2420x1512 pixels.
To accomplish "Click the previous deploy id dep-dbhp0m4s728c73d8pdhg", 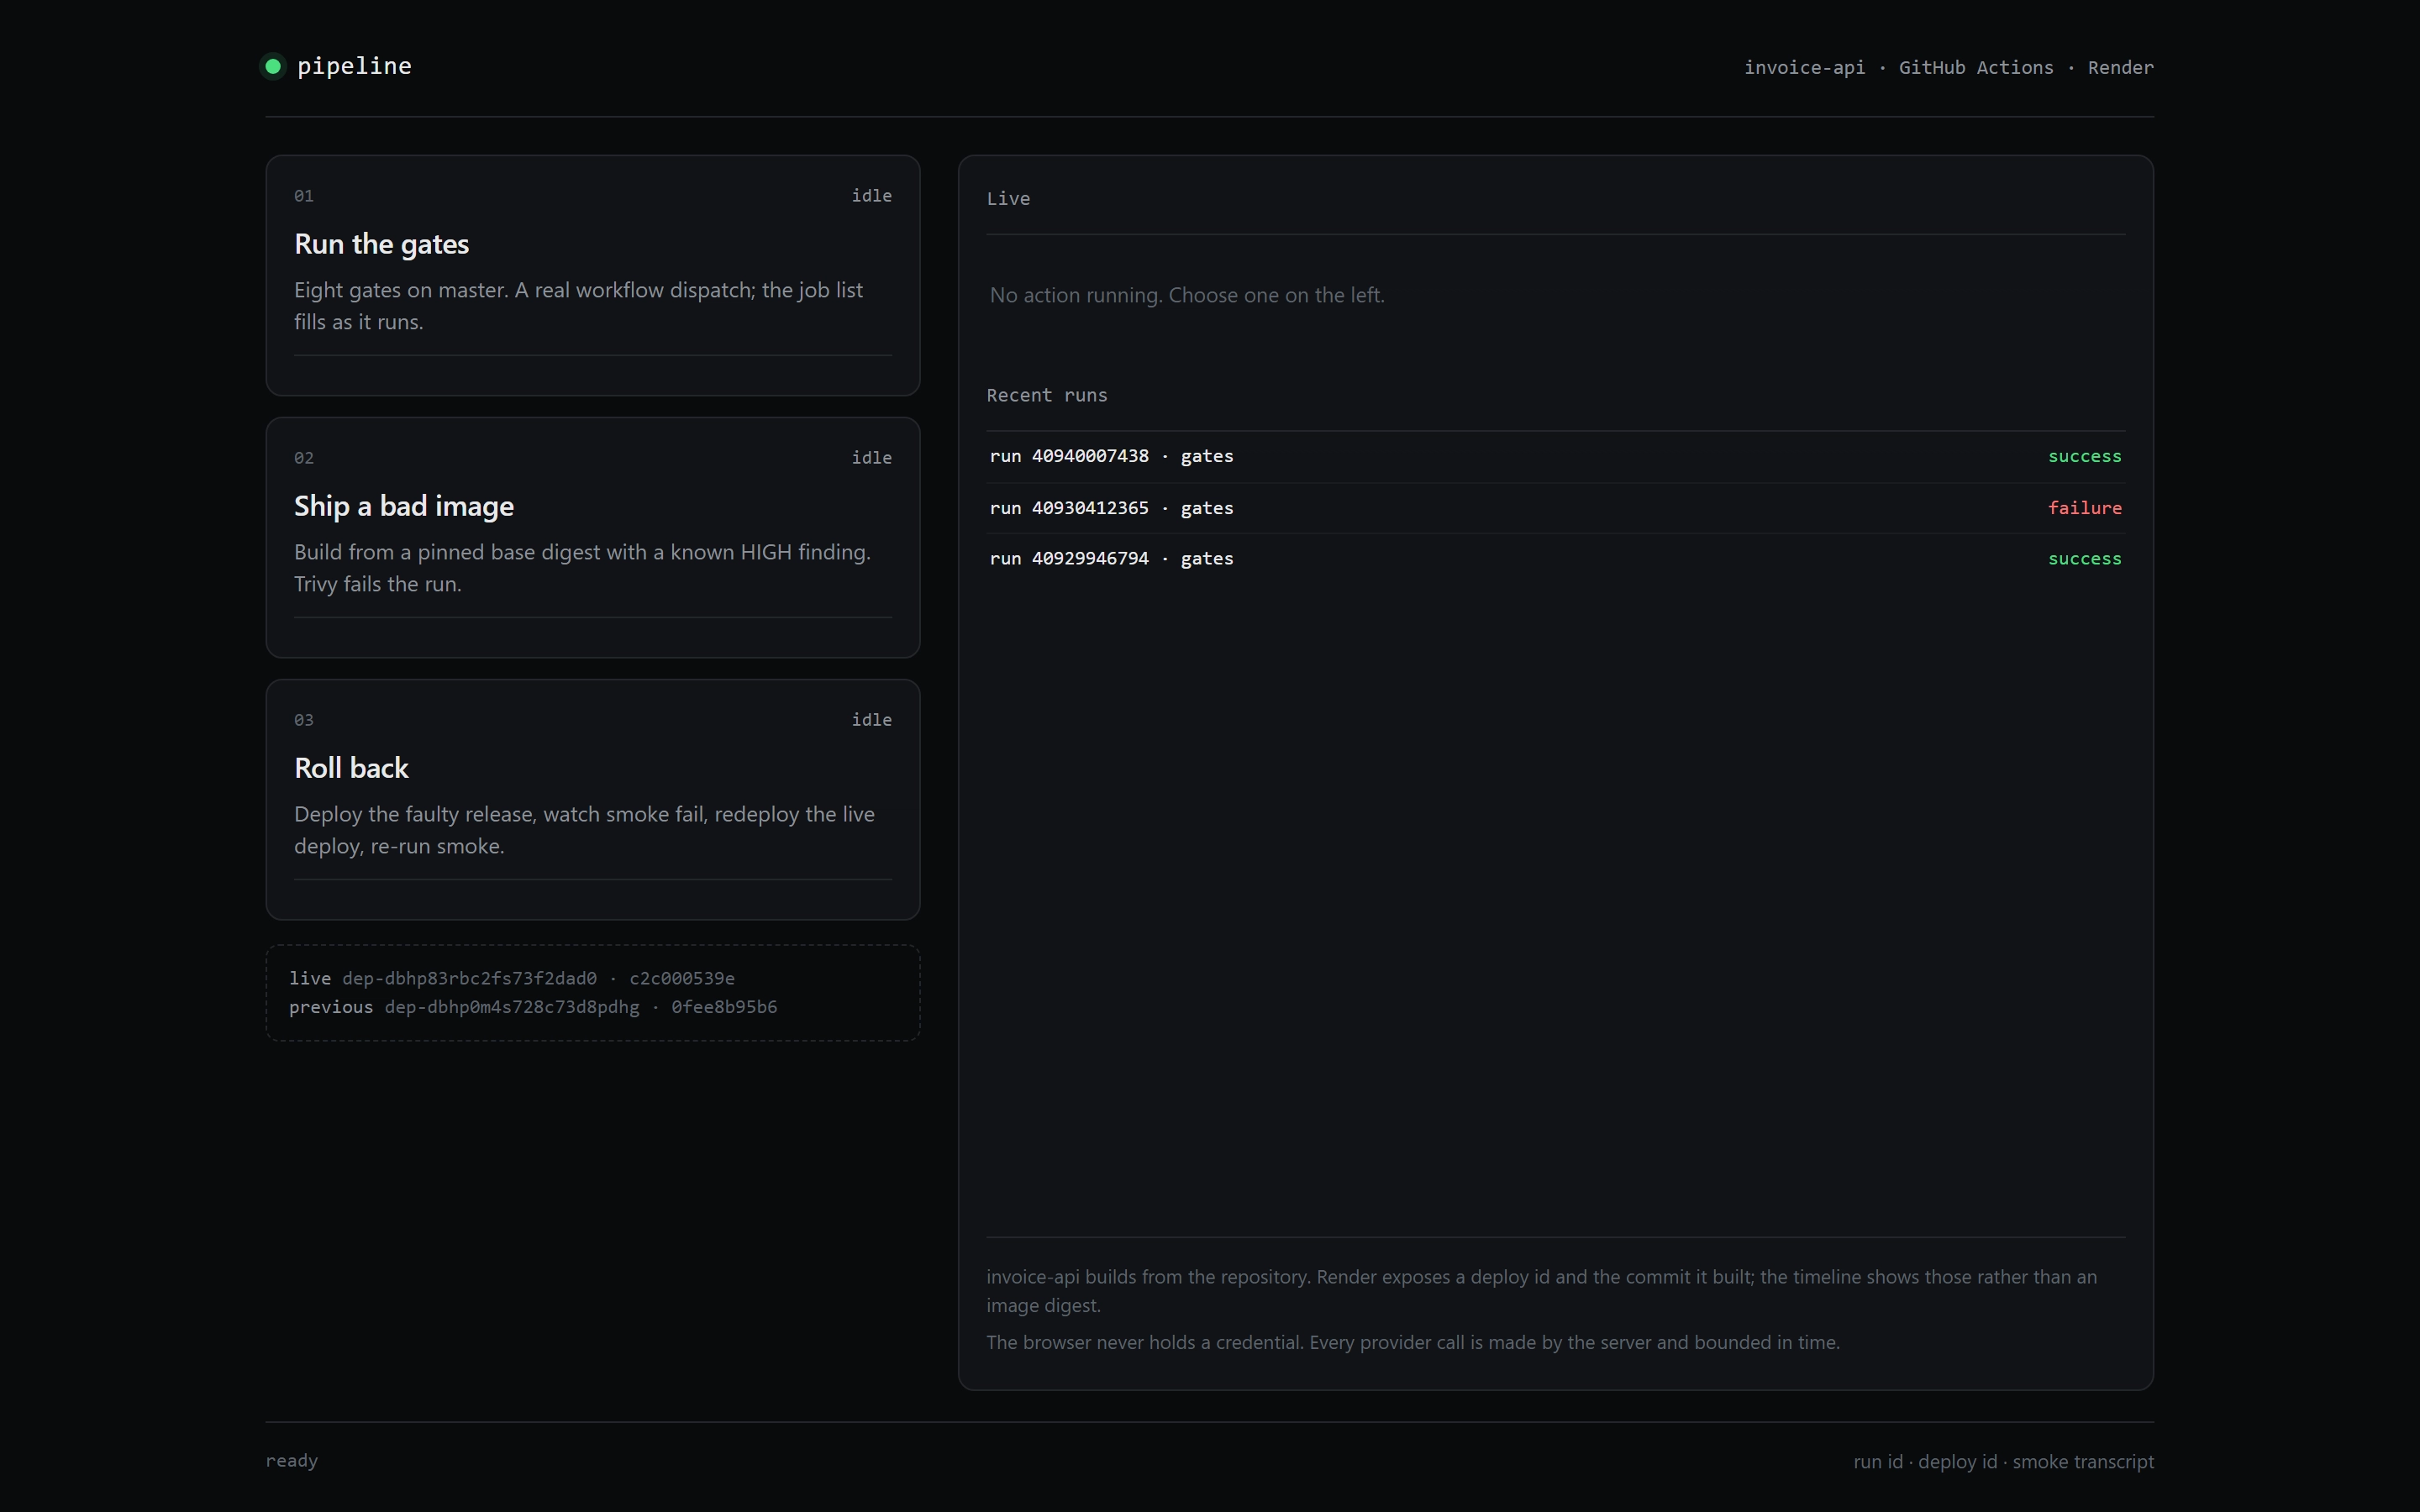I will tap(511, 1007).
